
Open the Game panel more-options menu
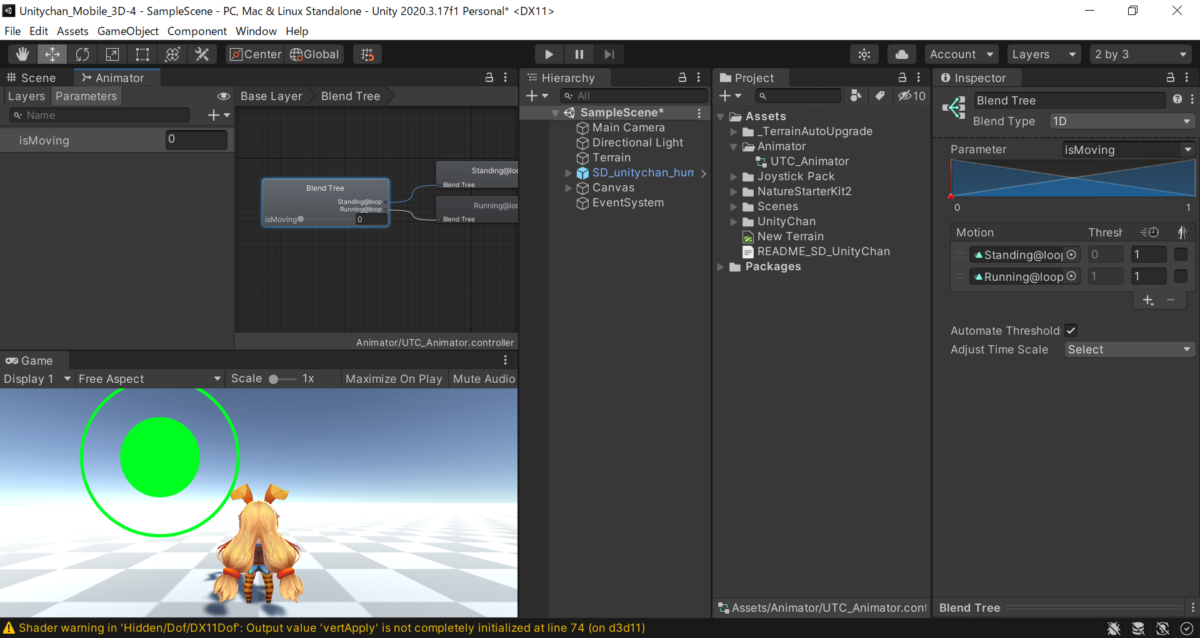507,360
